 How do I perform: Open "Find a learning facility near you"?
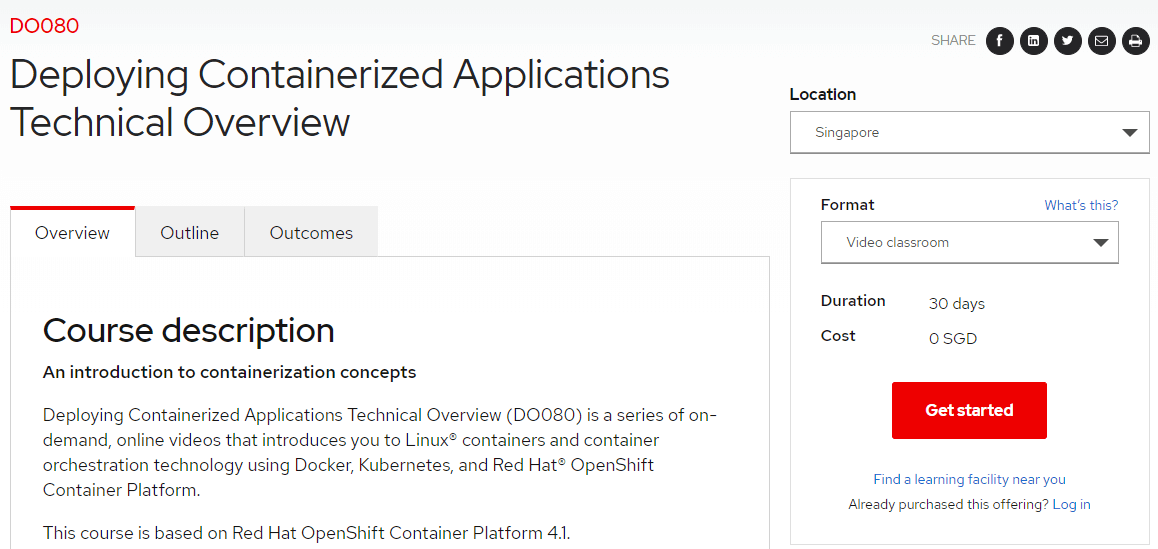(969, 479)
